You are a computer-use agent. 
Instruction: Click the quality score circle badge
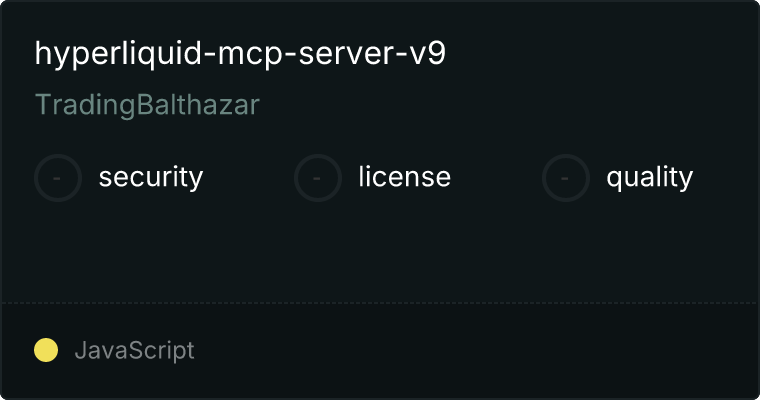pyautogui.click(x=566, y=178)
